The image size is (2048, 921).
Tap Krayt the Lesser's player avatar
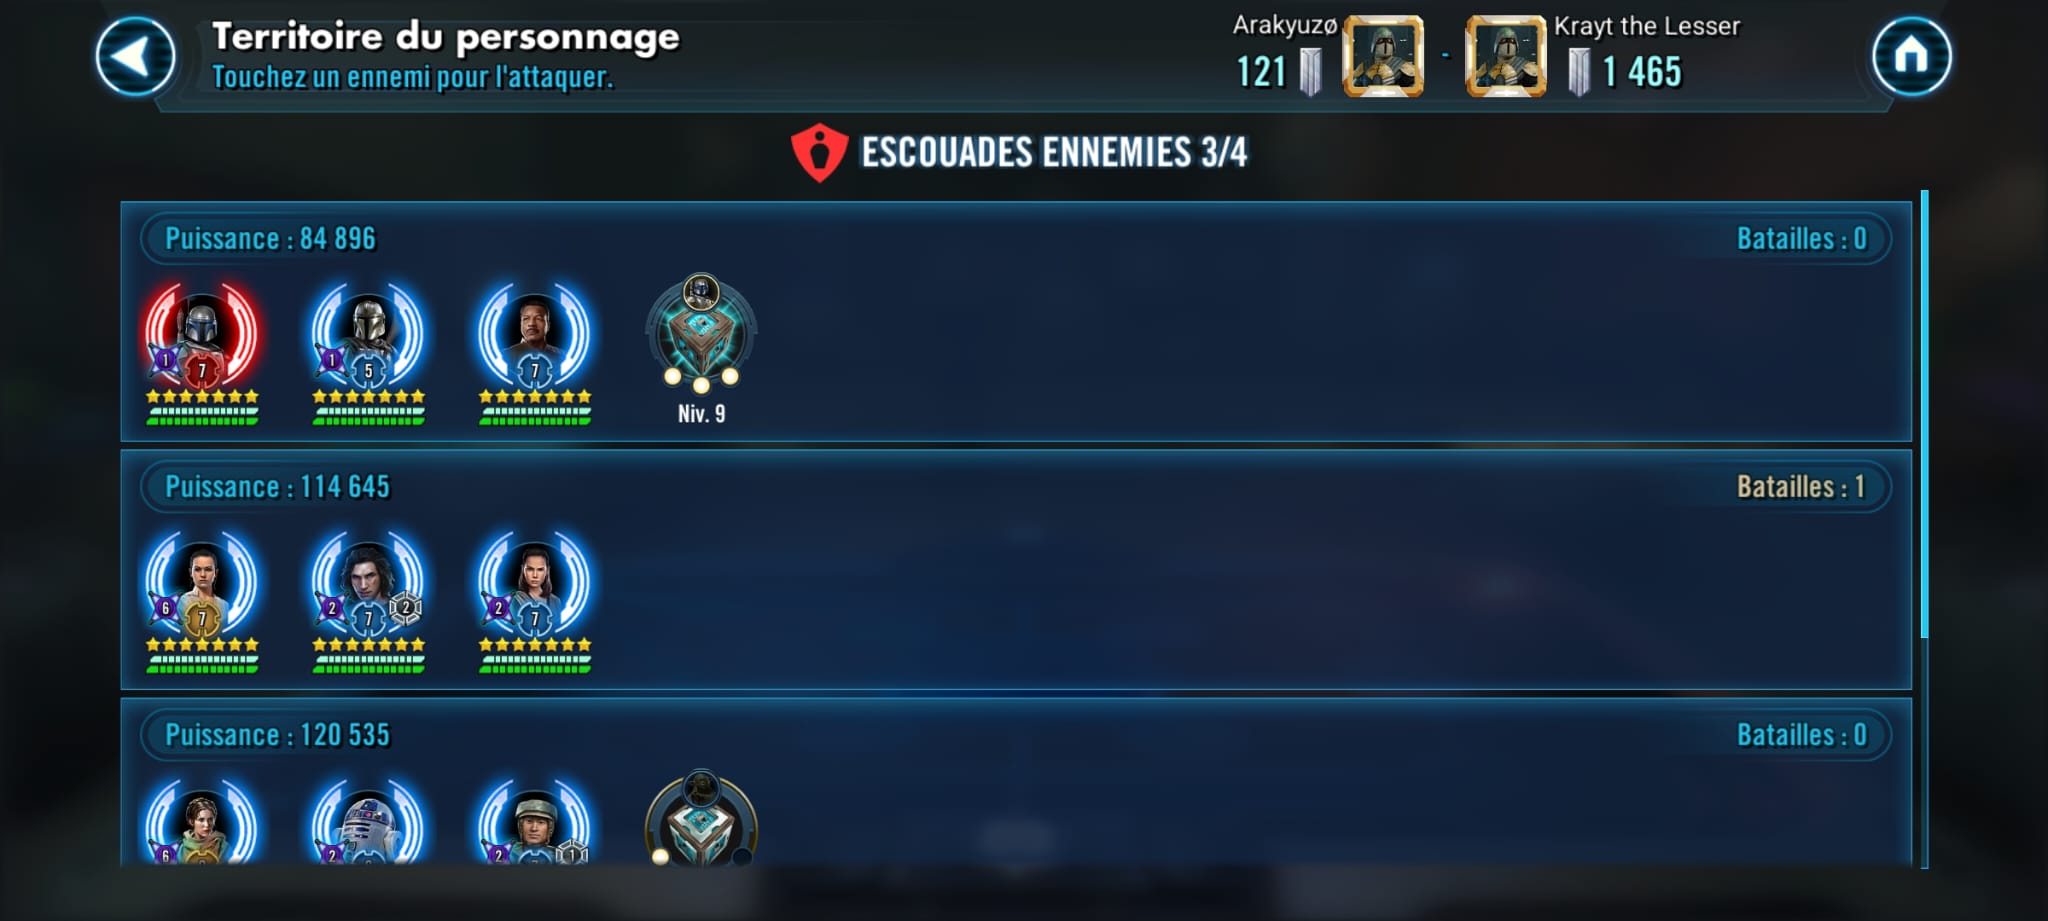coord(1506,56)
